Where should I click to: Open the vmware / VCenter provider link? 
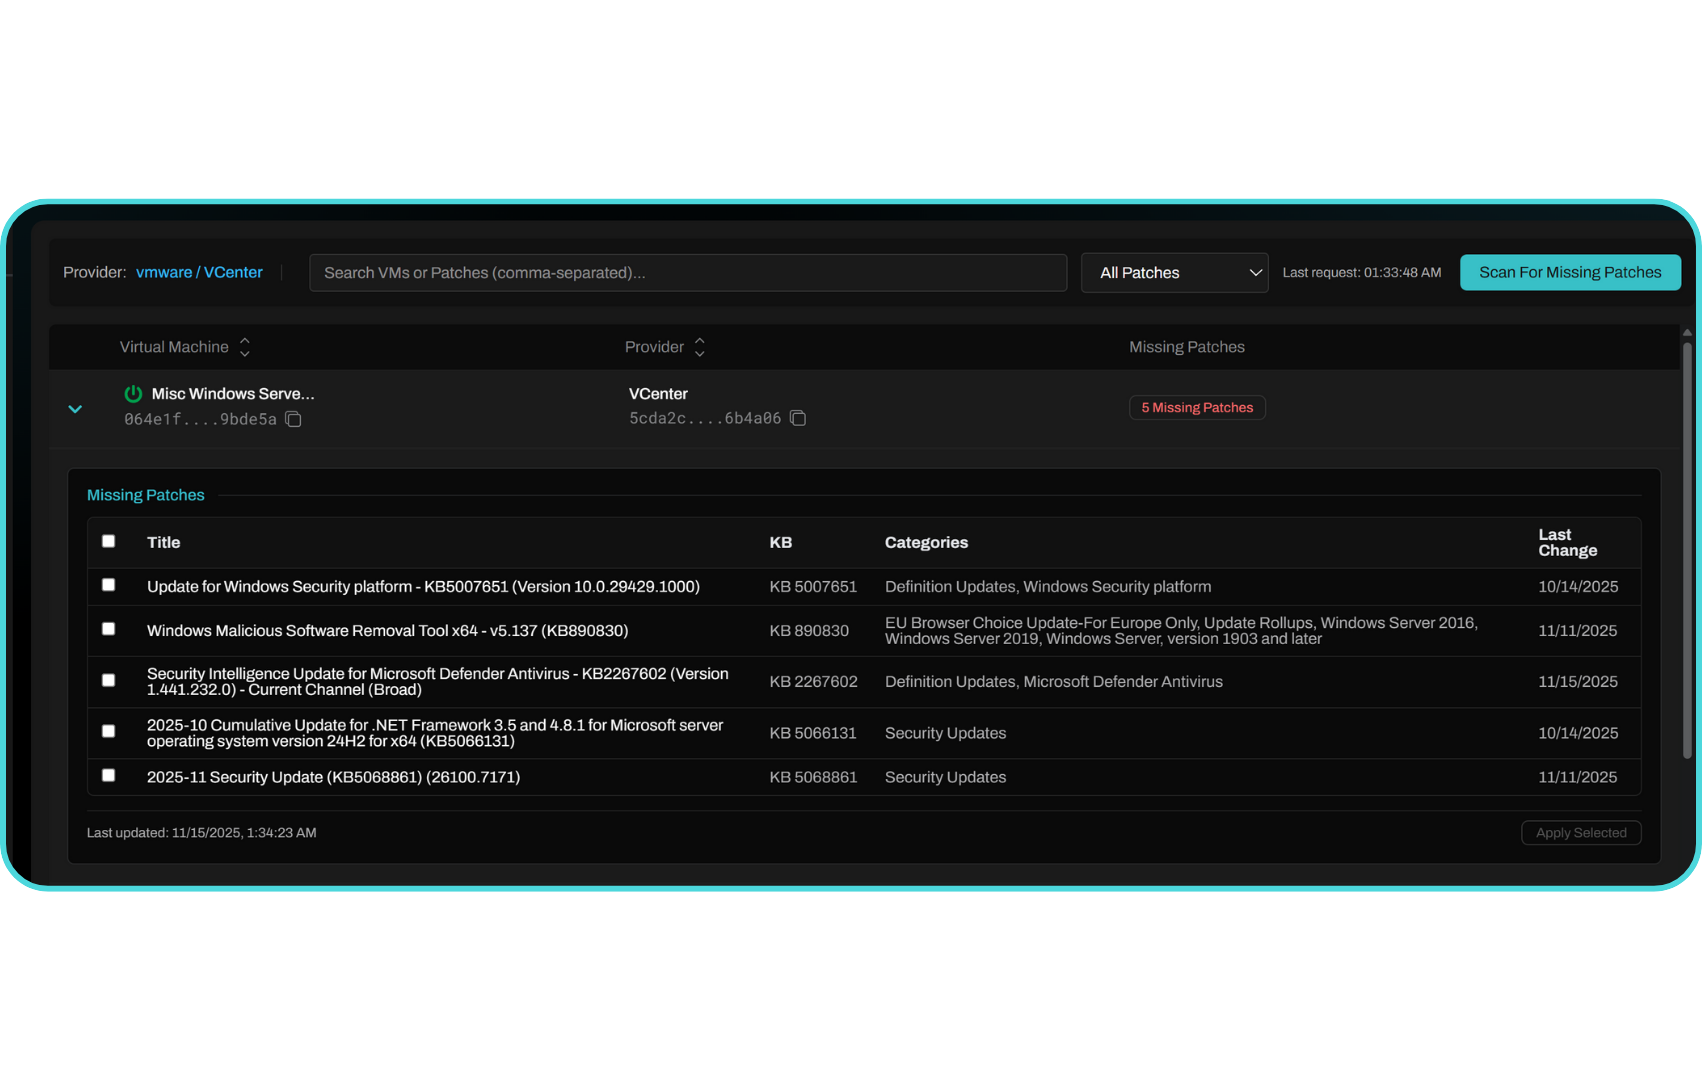(x=199, y=272)
